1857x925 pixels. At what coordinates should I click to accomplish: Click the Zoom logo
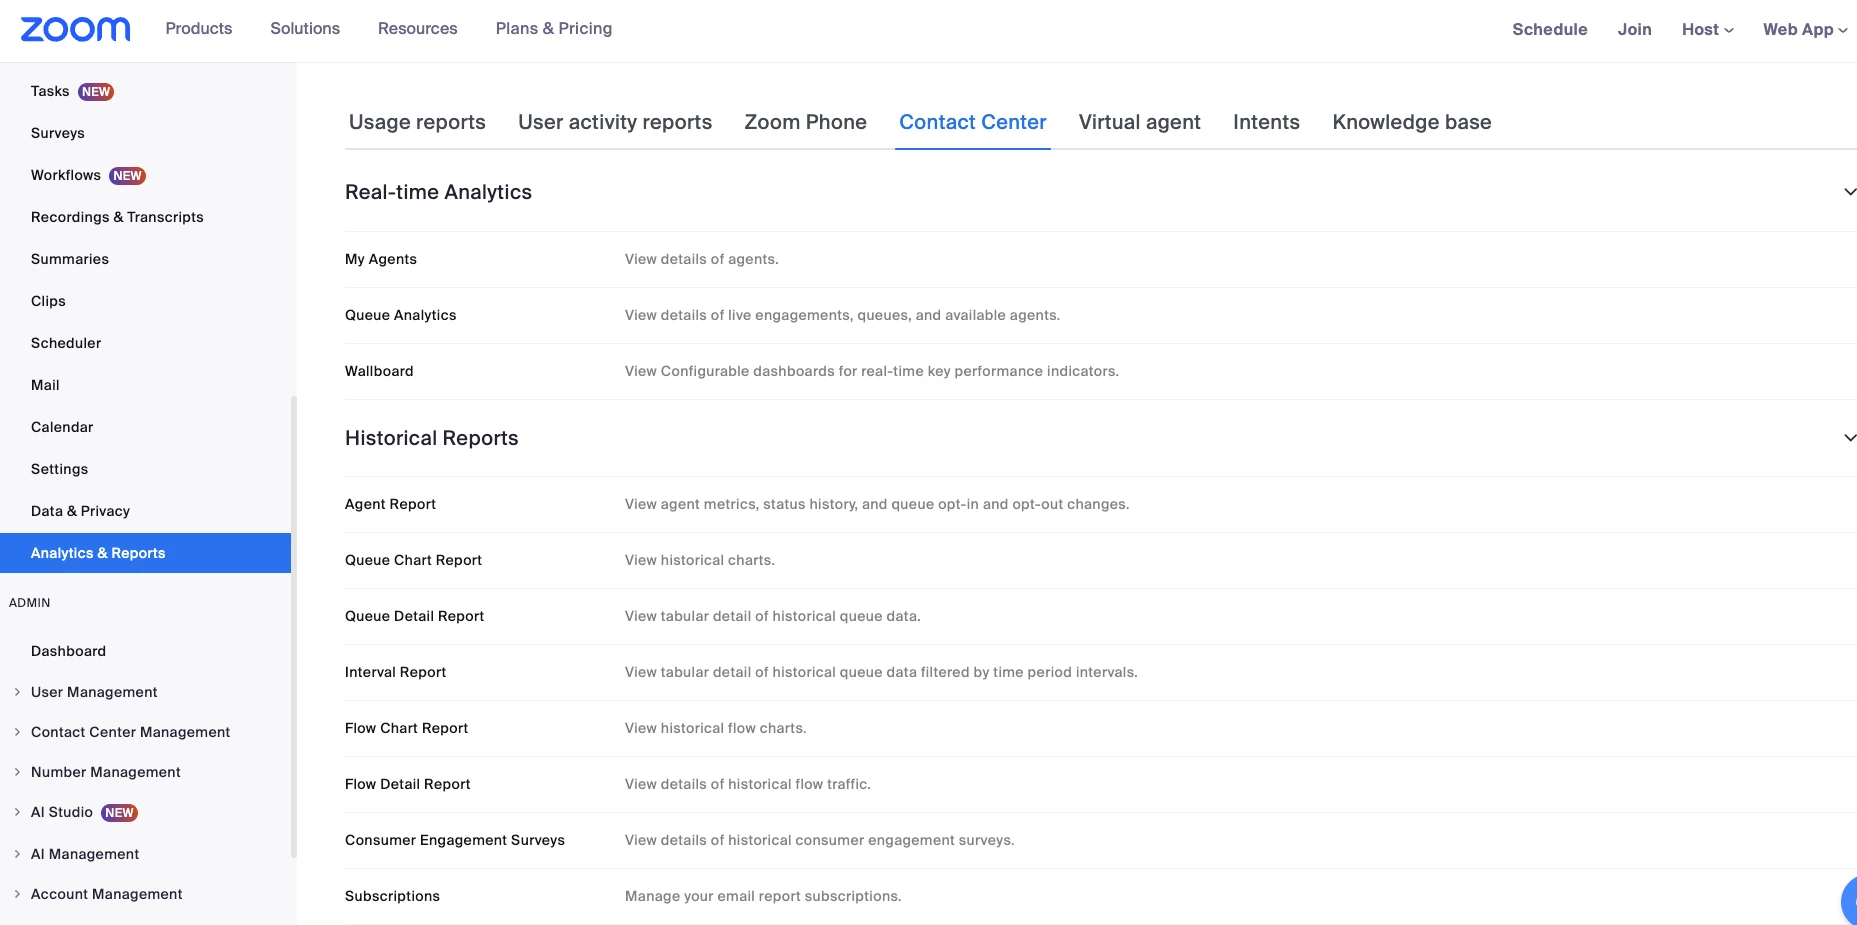[x=76, y=29]
